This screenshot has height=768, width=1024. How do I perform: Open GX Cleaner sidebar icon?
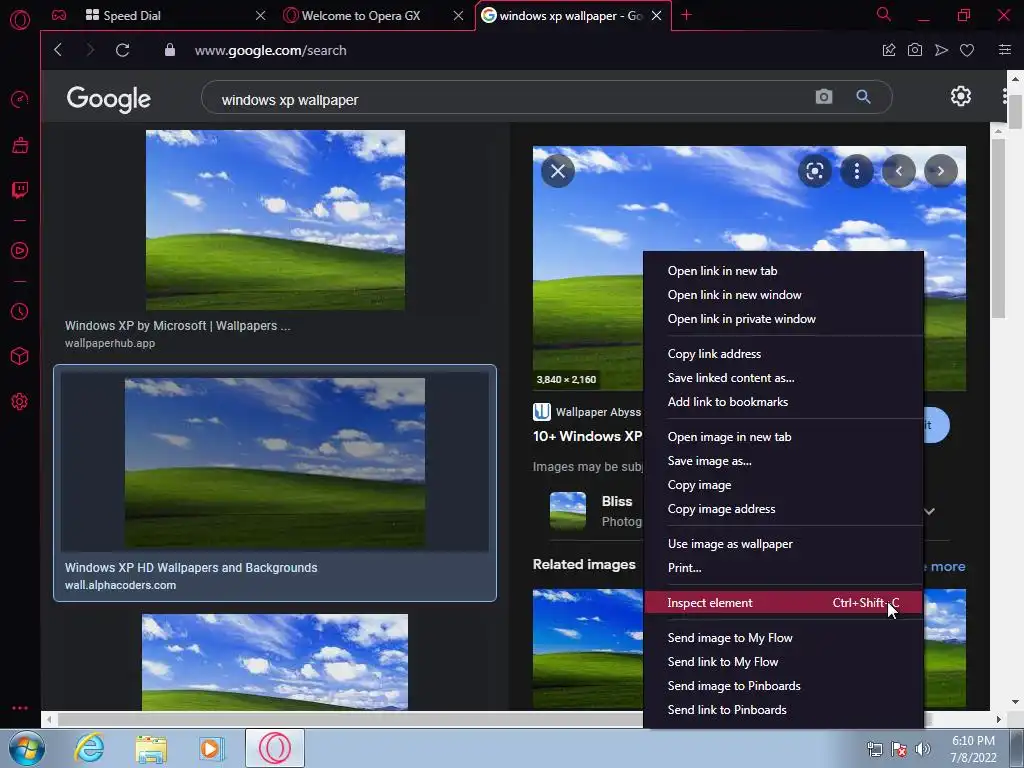tap(20, 145)
